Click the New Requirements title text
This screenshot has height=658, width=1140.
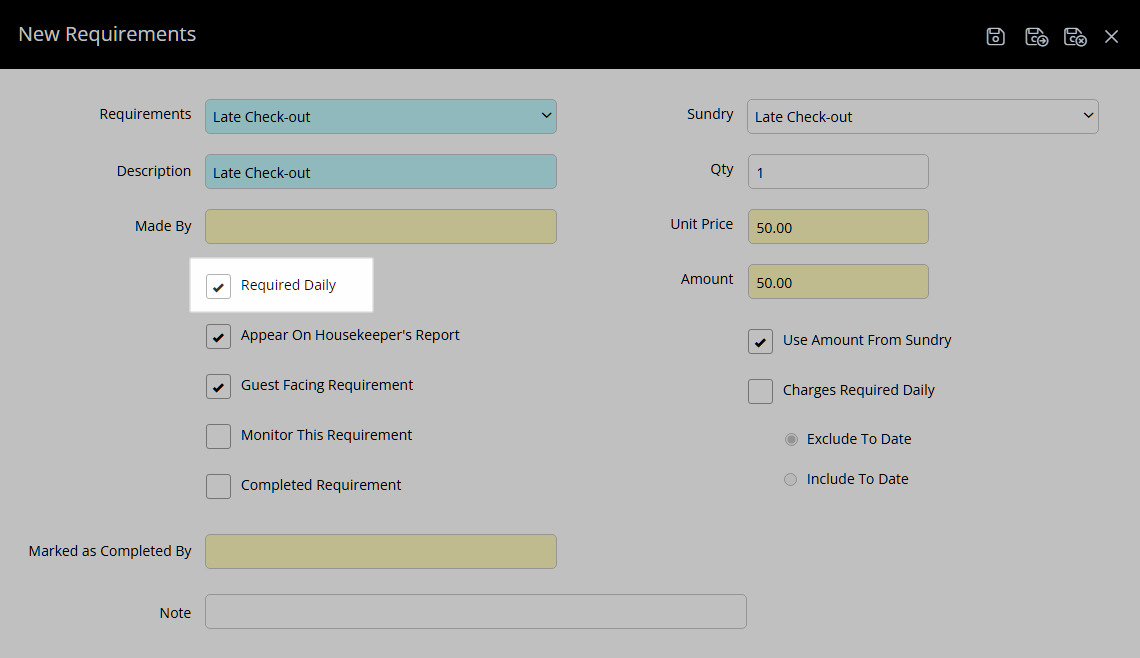click(x=107, y=34)
